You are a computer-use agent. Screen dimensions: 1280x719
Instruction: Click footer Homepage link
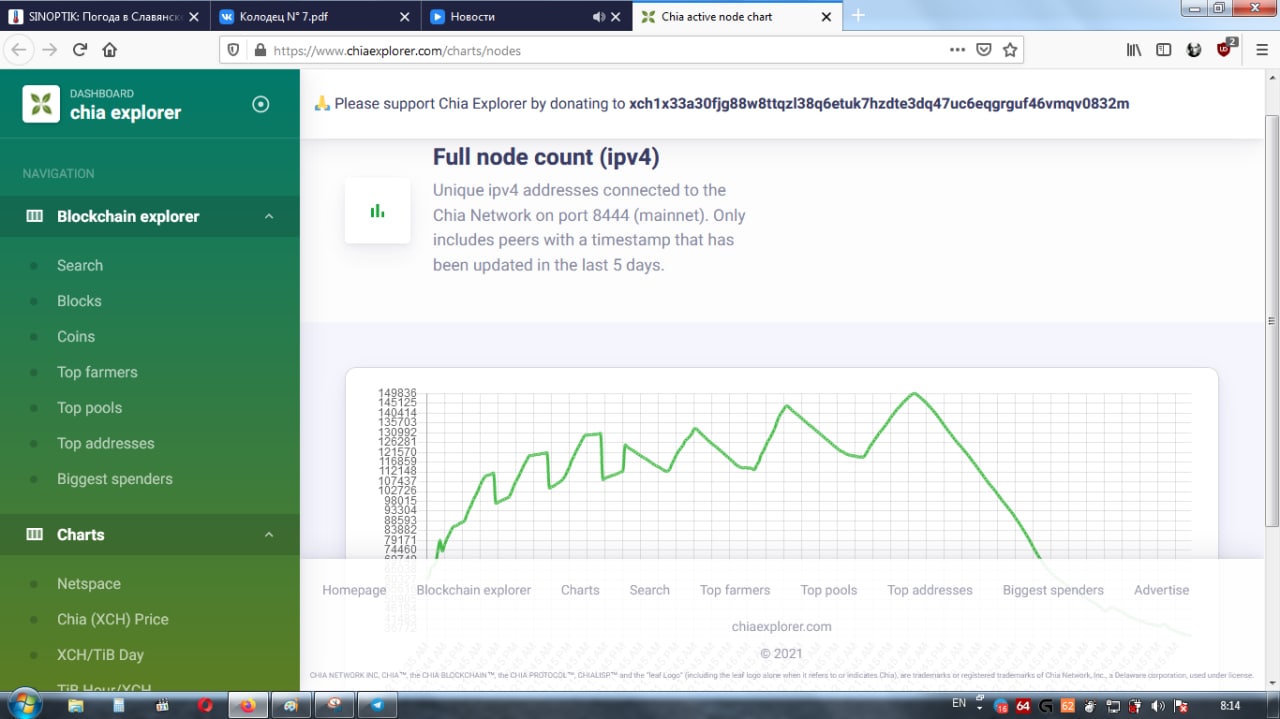[354, 590]
